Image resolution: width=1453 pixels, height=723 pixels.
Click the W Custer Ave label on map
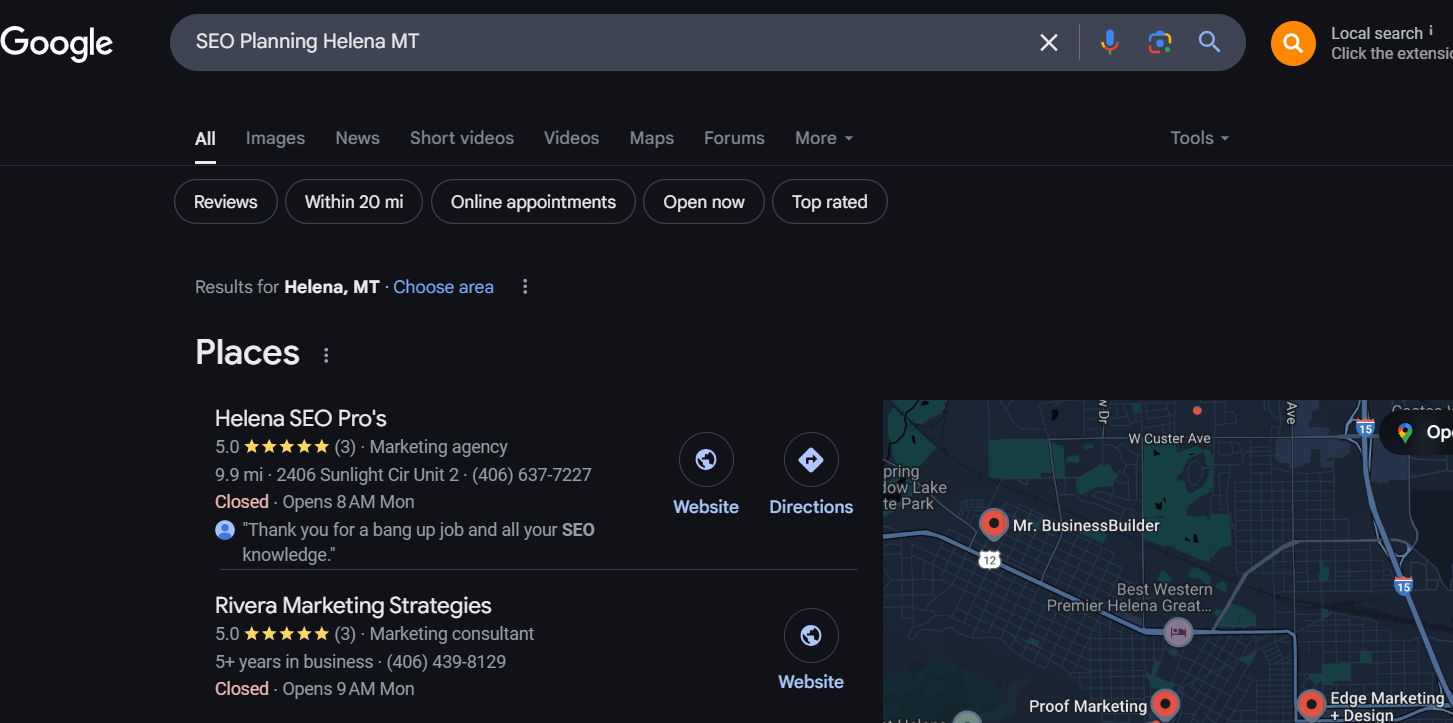[x=1169, y=438]
